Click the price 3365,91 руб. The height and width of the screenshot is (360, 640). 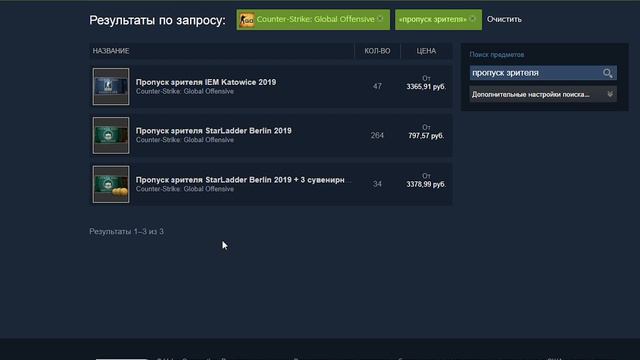(426, 87)
